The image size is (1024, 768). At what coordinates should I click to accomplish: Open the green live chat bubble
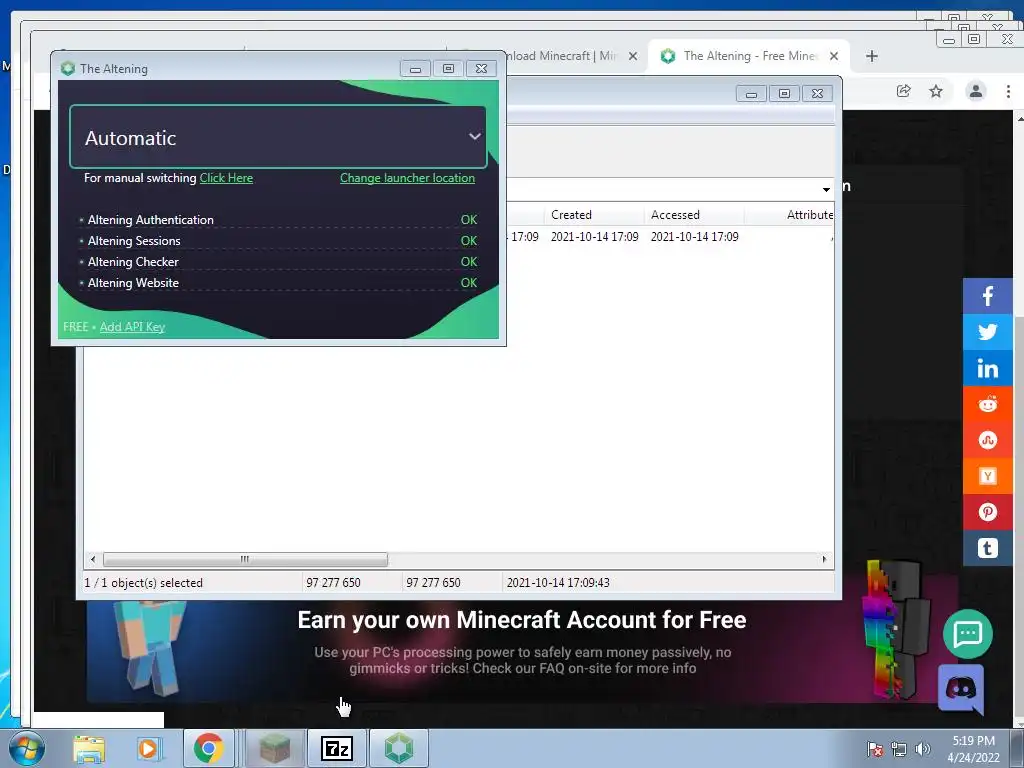point(968,633)
